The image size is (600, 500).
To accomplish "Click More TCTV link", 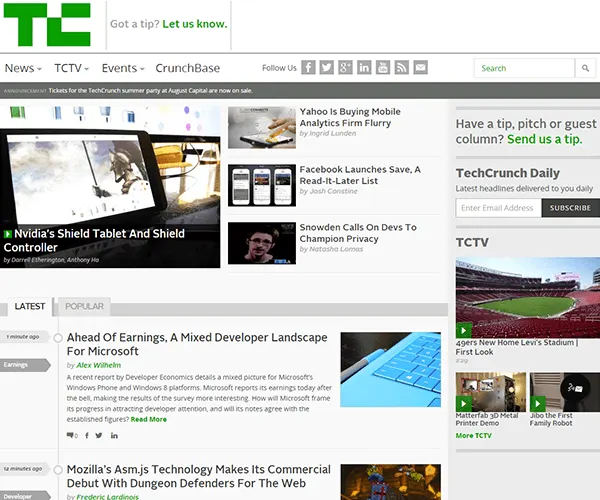I will pos(473,435).
